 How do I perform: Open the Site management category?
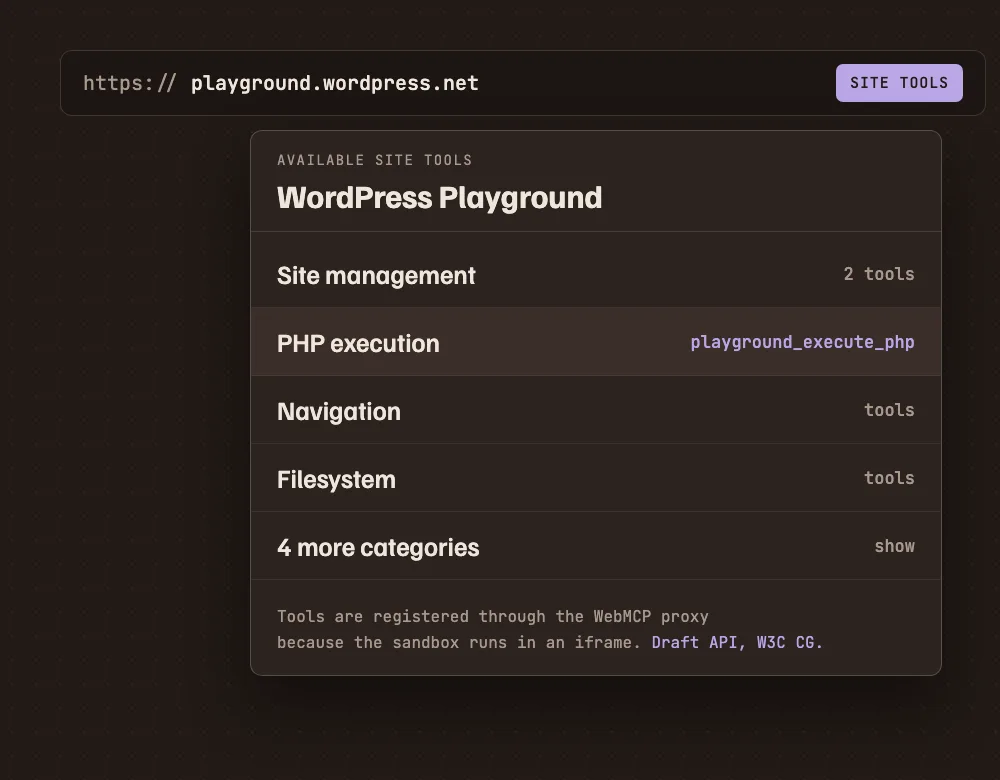596,274
